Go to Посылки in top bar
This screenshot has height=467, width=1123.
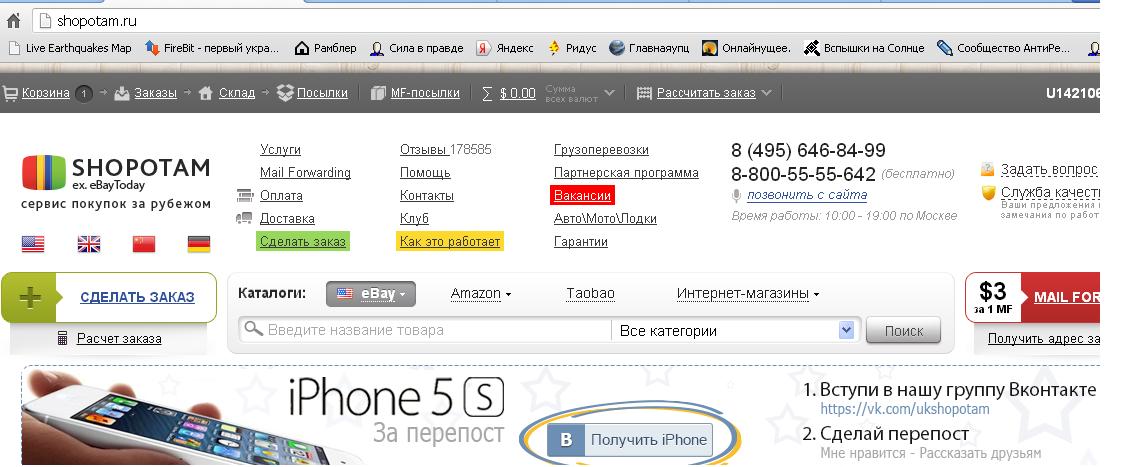coord(314,93)
